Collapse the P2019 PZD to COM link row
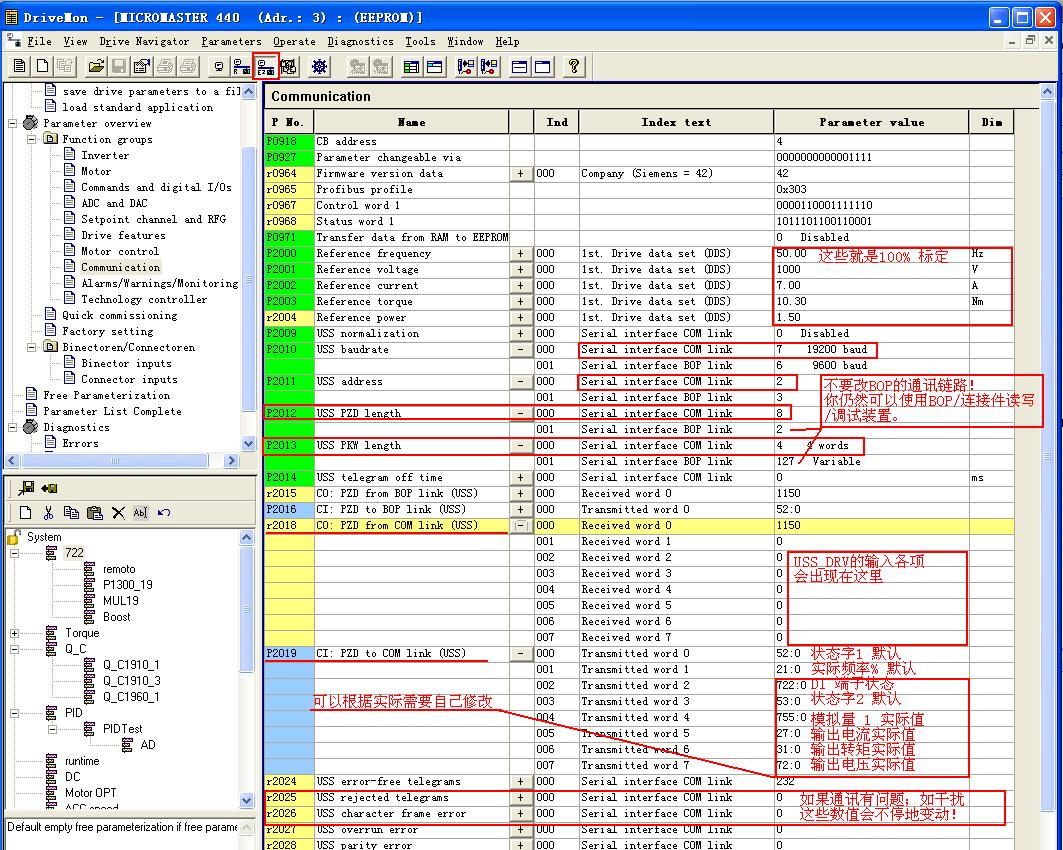The height and width of the screenshot is (850, 1063). coord(521,654)
